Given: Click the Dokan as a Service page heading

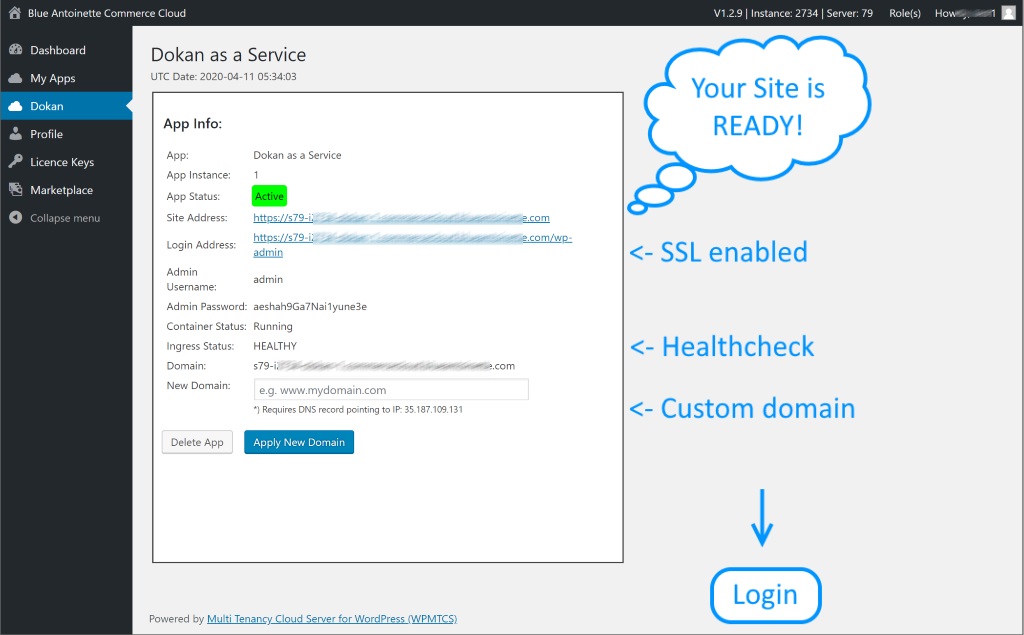Looking at the screenshot, I should tap(229, 54).
